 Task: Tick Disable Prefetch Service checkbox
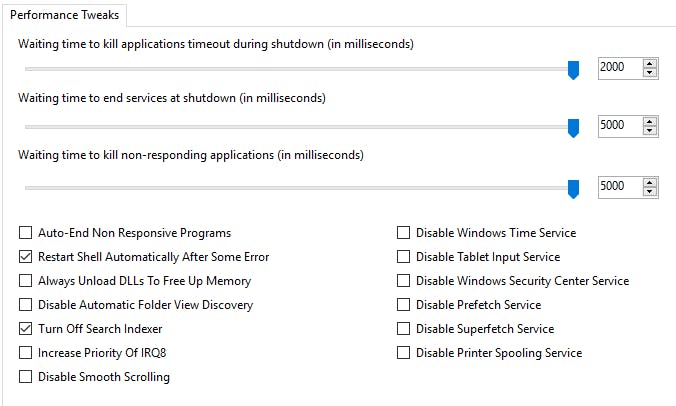[x=404, y=305]
